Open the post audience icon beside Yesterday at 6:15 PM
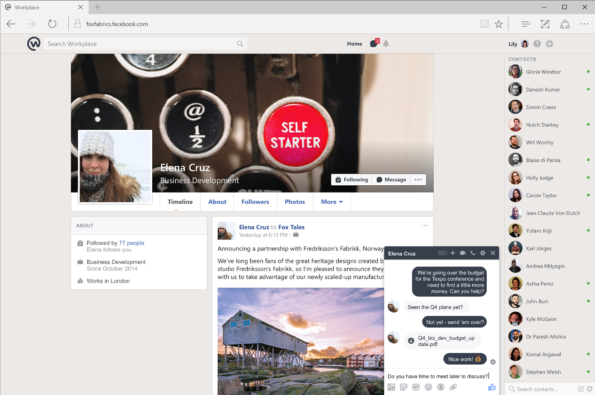 pyautogui.click(x=296, y=235)
